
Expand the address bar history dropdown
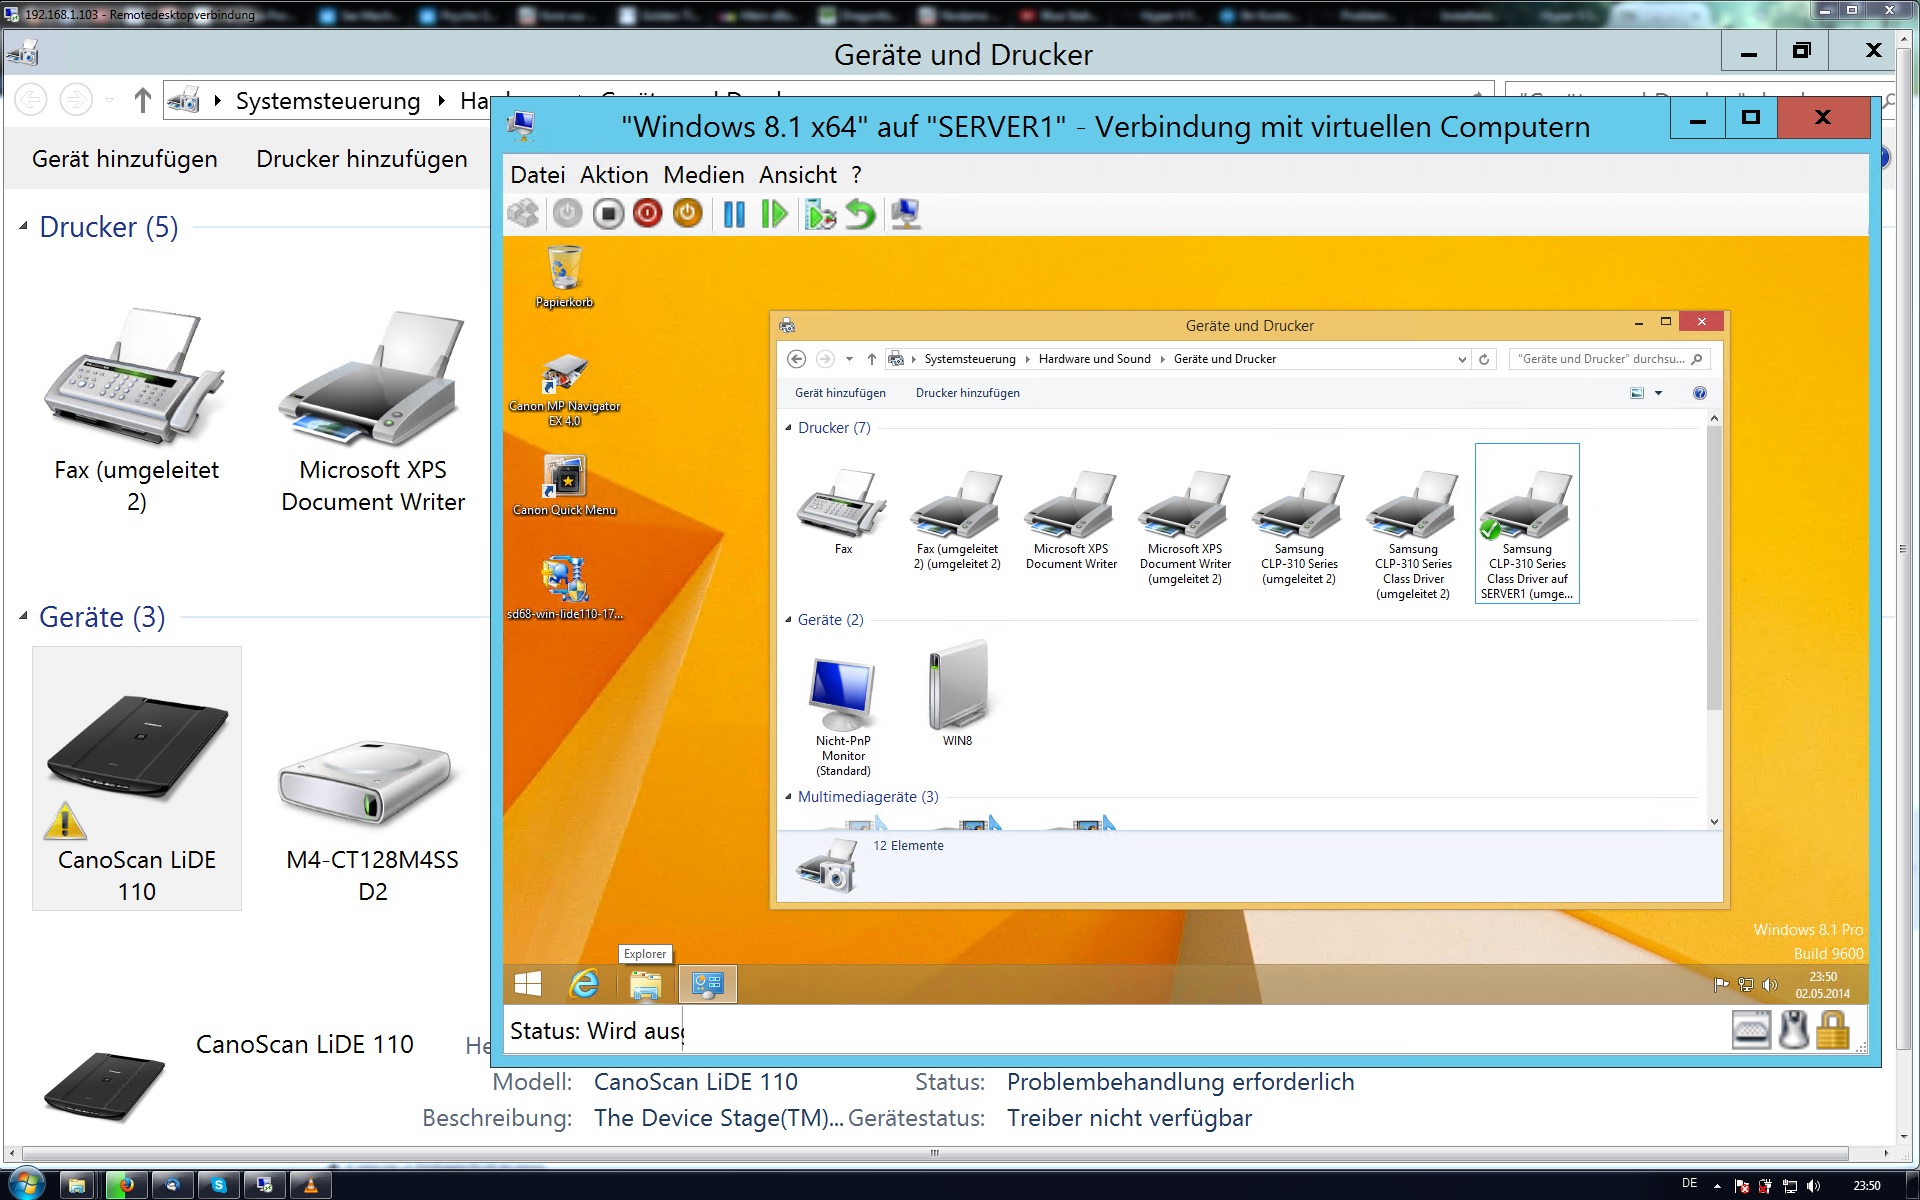point(1462,359)
